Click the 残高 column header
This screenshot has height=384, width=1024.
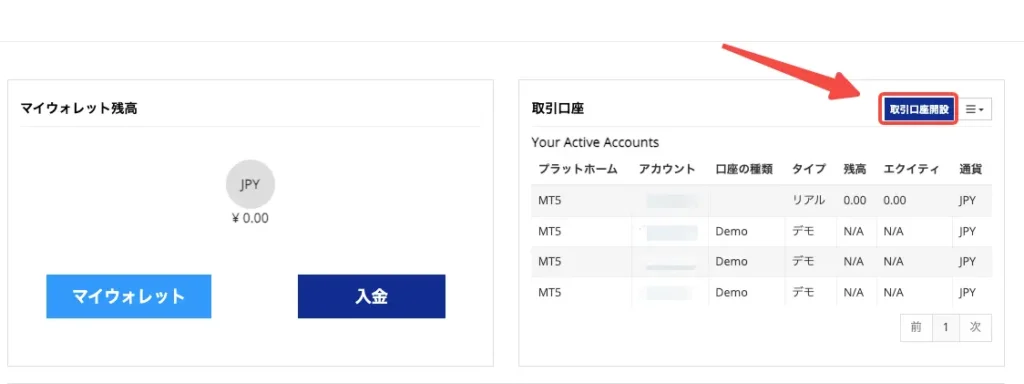(x=854, y=169)
